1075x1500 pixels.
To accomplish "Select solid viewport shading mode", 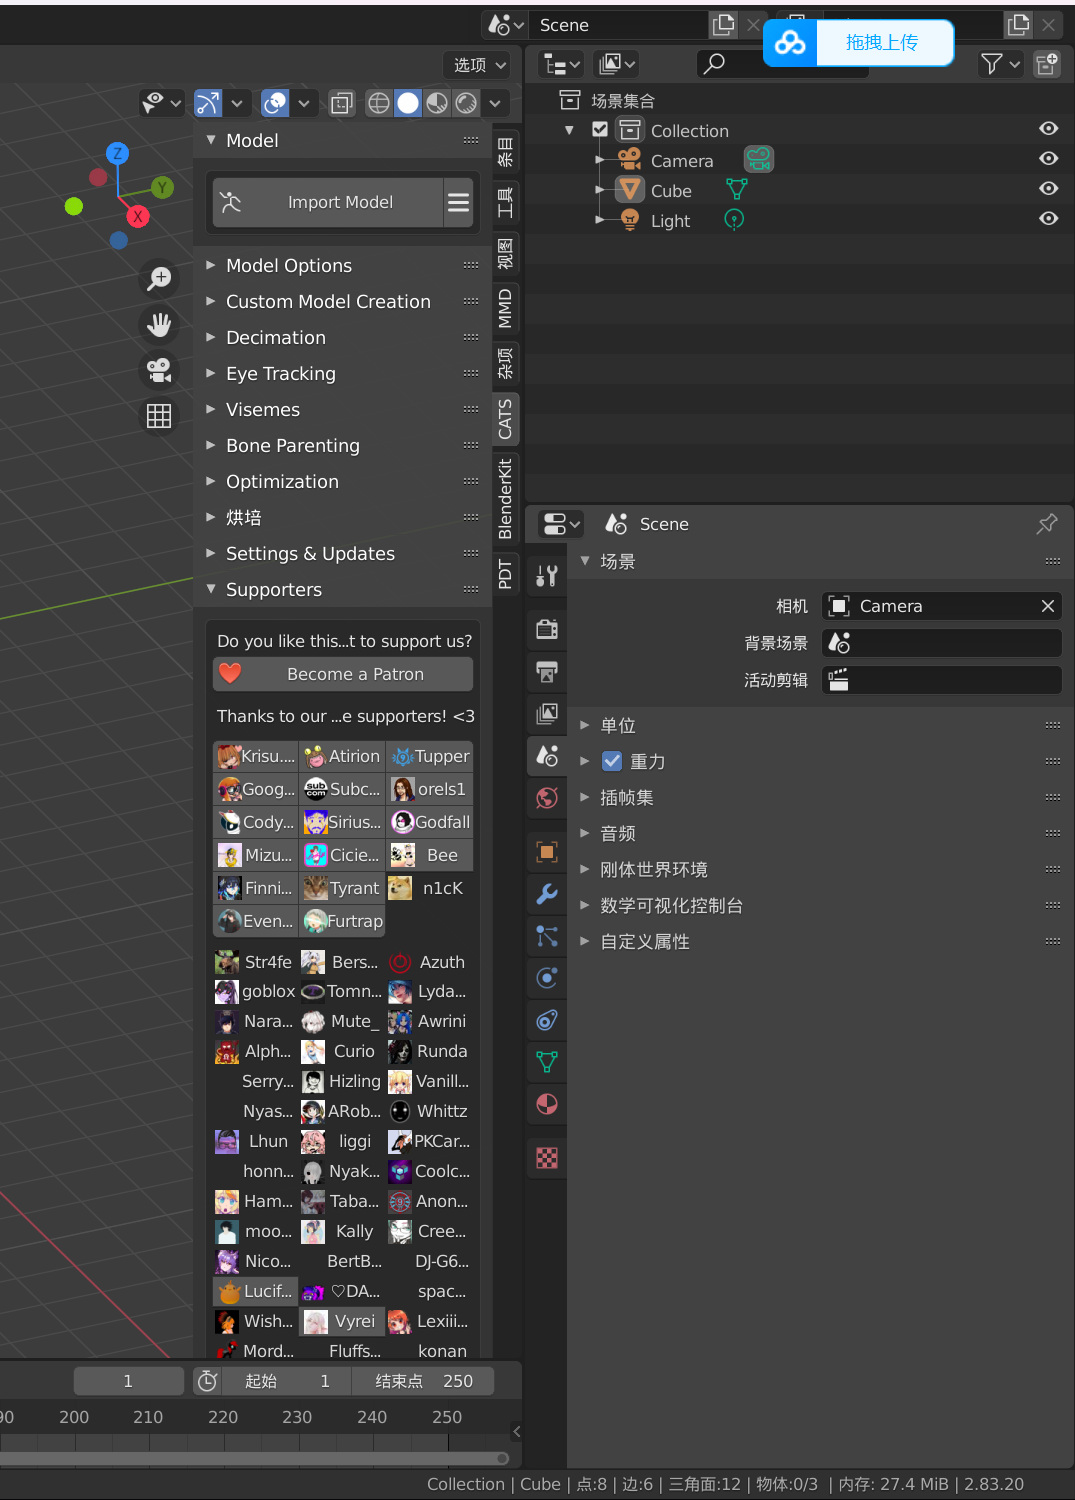I will (x=408, y=103).
